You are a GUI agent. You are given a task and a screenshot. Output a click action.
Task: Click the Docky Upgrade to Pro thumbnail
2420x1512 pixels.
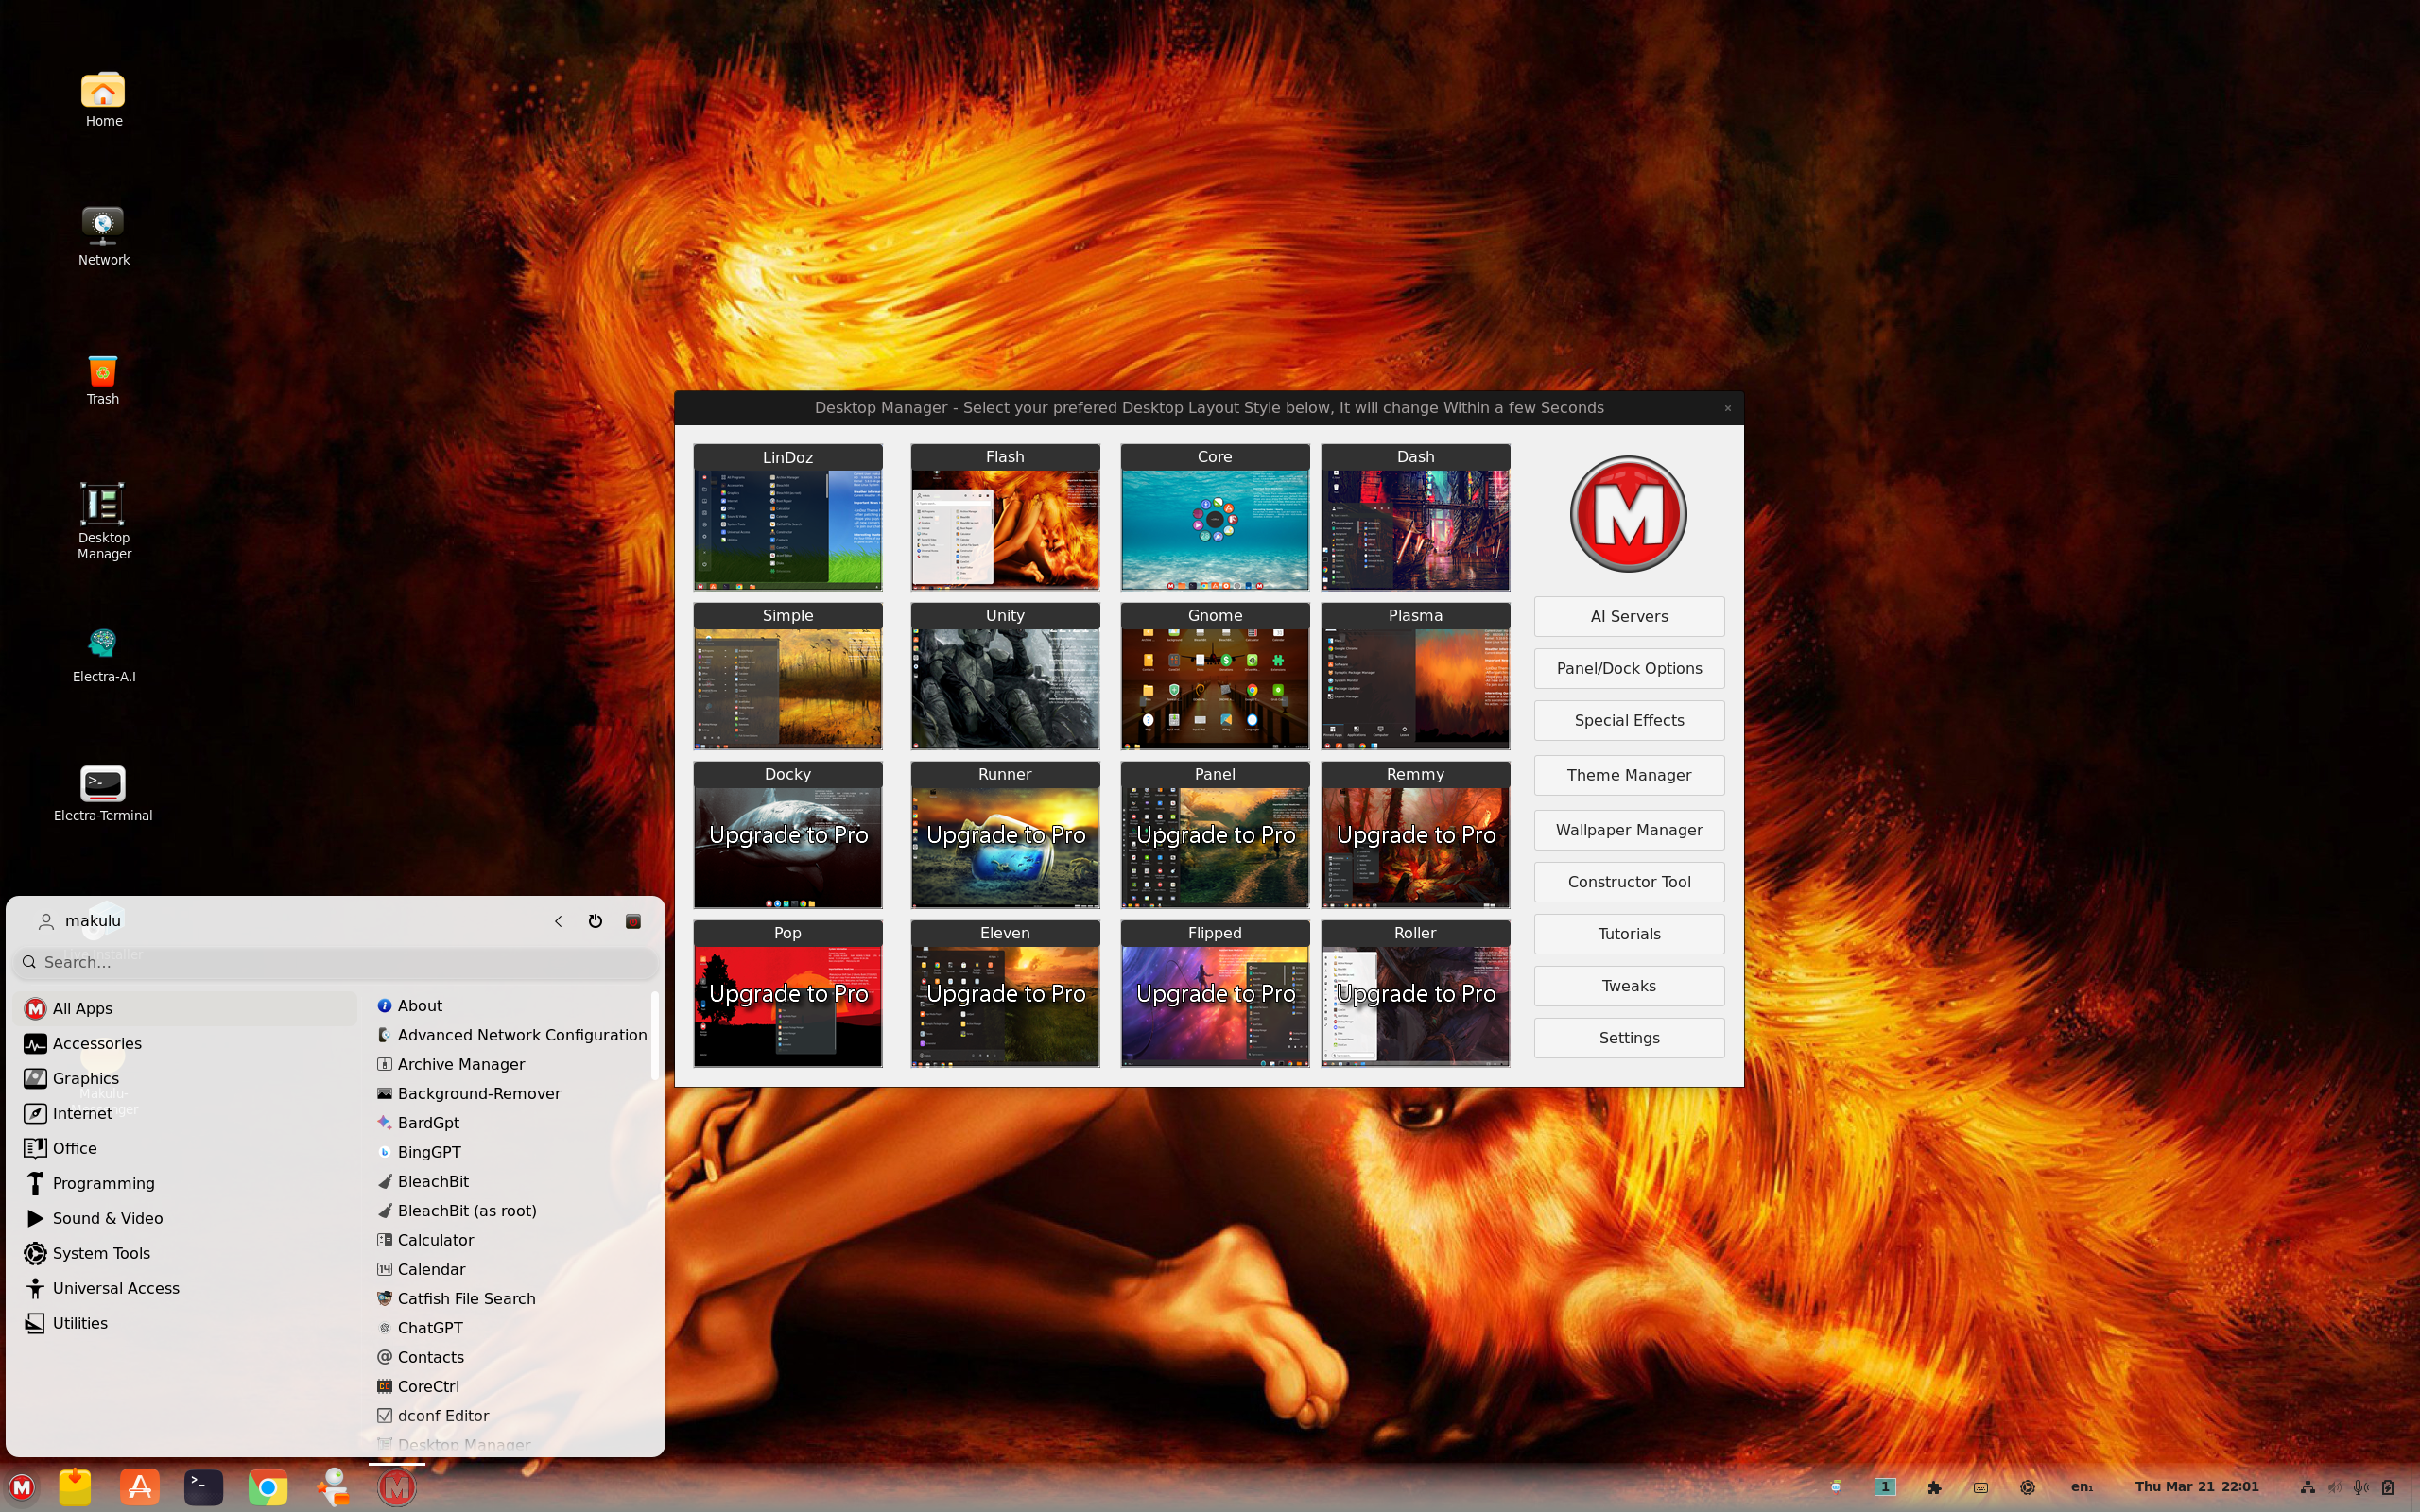(x=788, y=835)
